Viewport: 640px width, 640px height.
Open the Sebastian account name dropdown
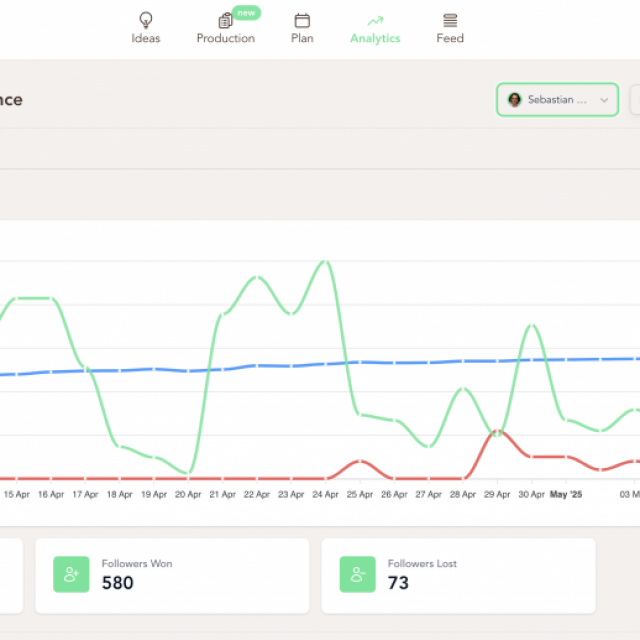pyautogui.click(x=556, y=100)
